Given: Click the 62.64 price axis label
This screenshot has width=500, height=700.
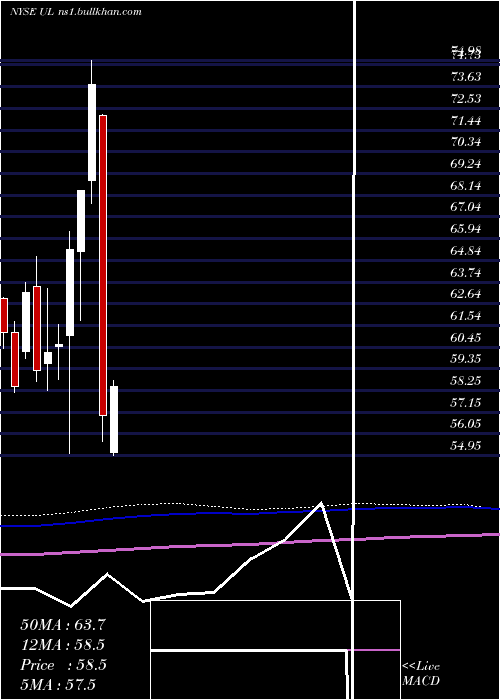Looking at the screenshot, I should (467, 294).
